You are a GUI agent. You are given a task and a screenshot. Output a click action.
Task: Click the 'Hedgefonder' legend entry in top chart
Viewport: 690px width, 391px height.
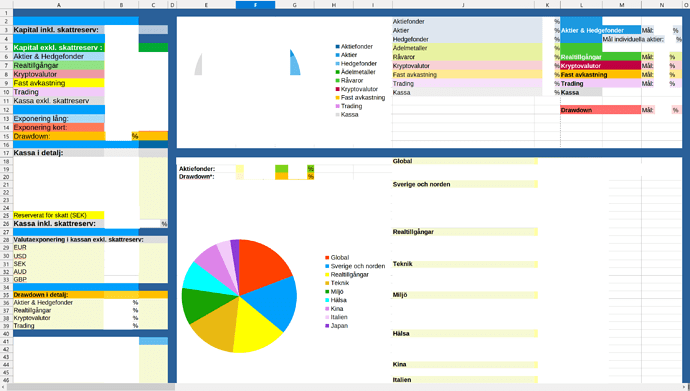356,63
